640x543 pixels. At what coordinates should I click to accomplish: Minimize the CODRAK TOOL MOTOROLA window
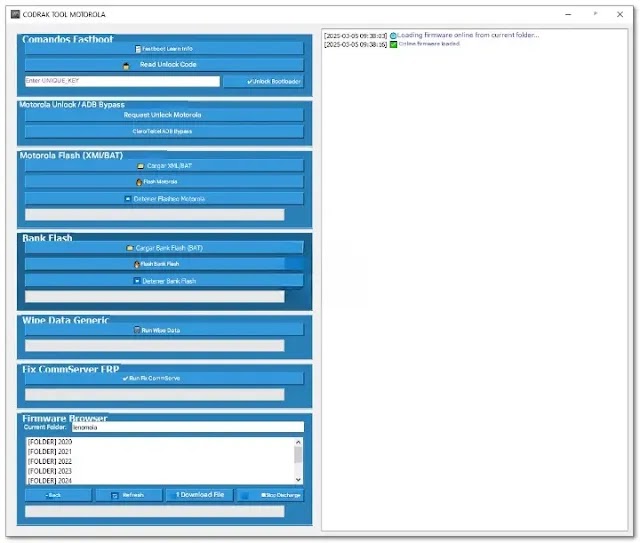click(568, 14)
